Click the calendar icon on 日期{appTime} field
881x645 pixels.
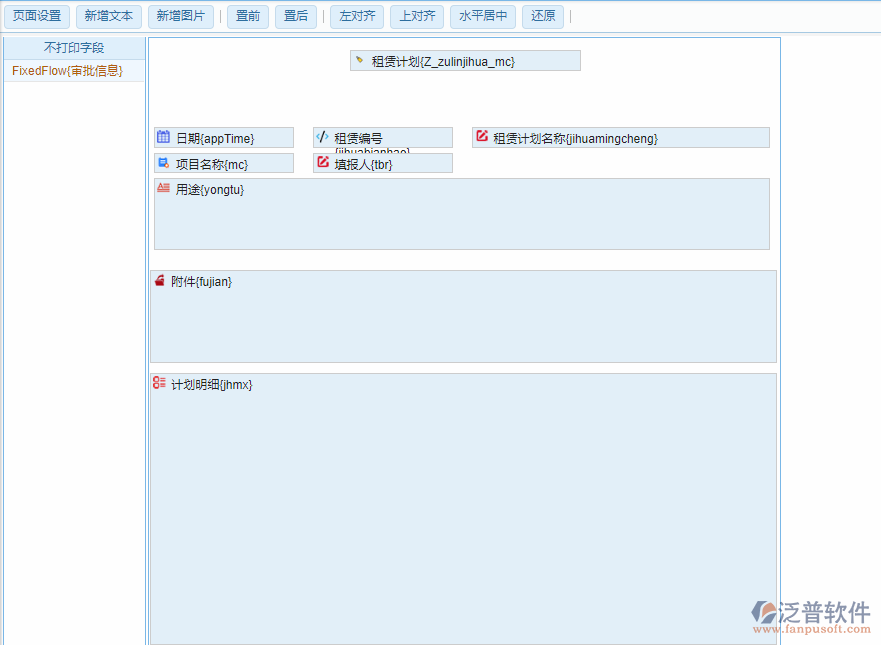[162, 137]
